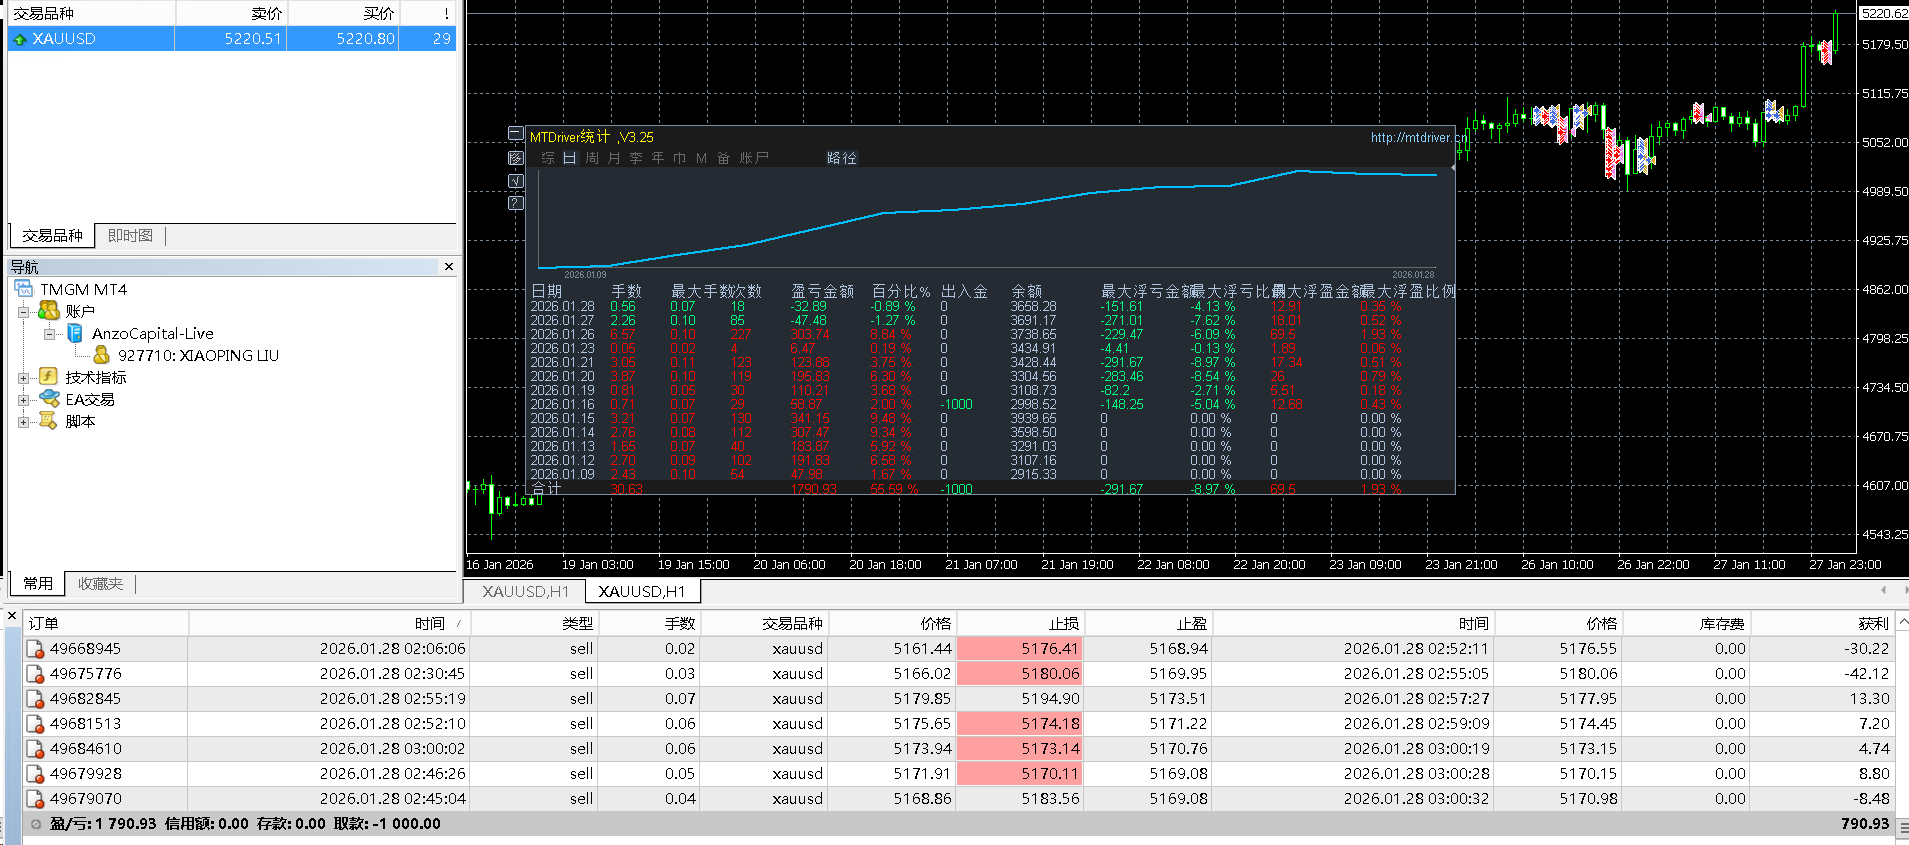Click the MTDriver panel minimize icon
The image size is (1909, 845).
click(x=515, y=134)
